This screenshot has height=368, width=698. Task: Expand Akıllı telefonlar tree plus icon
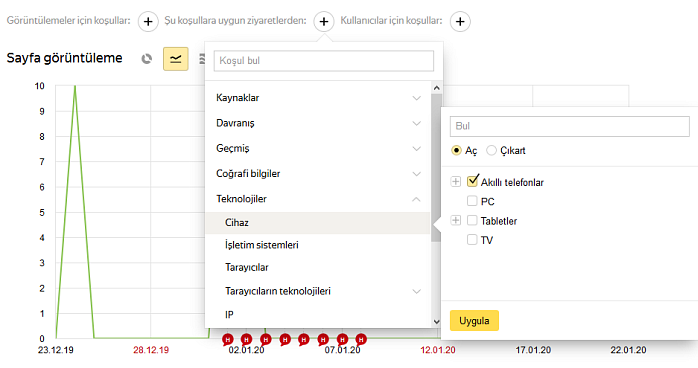point(455,182)
